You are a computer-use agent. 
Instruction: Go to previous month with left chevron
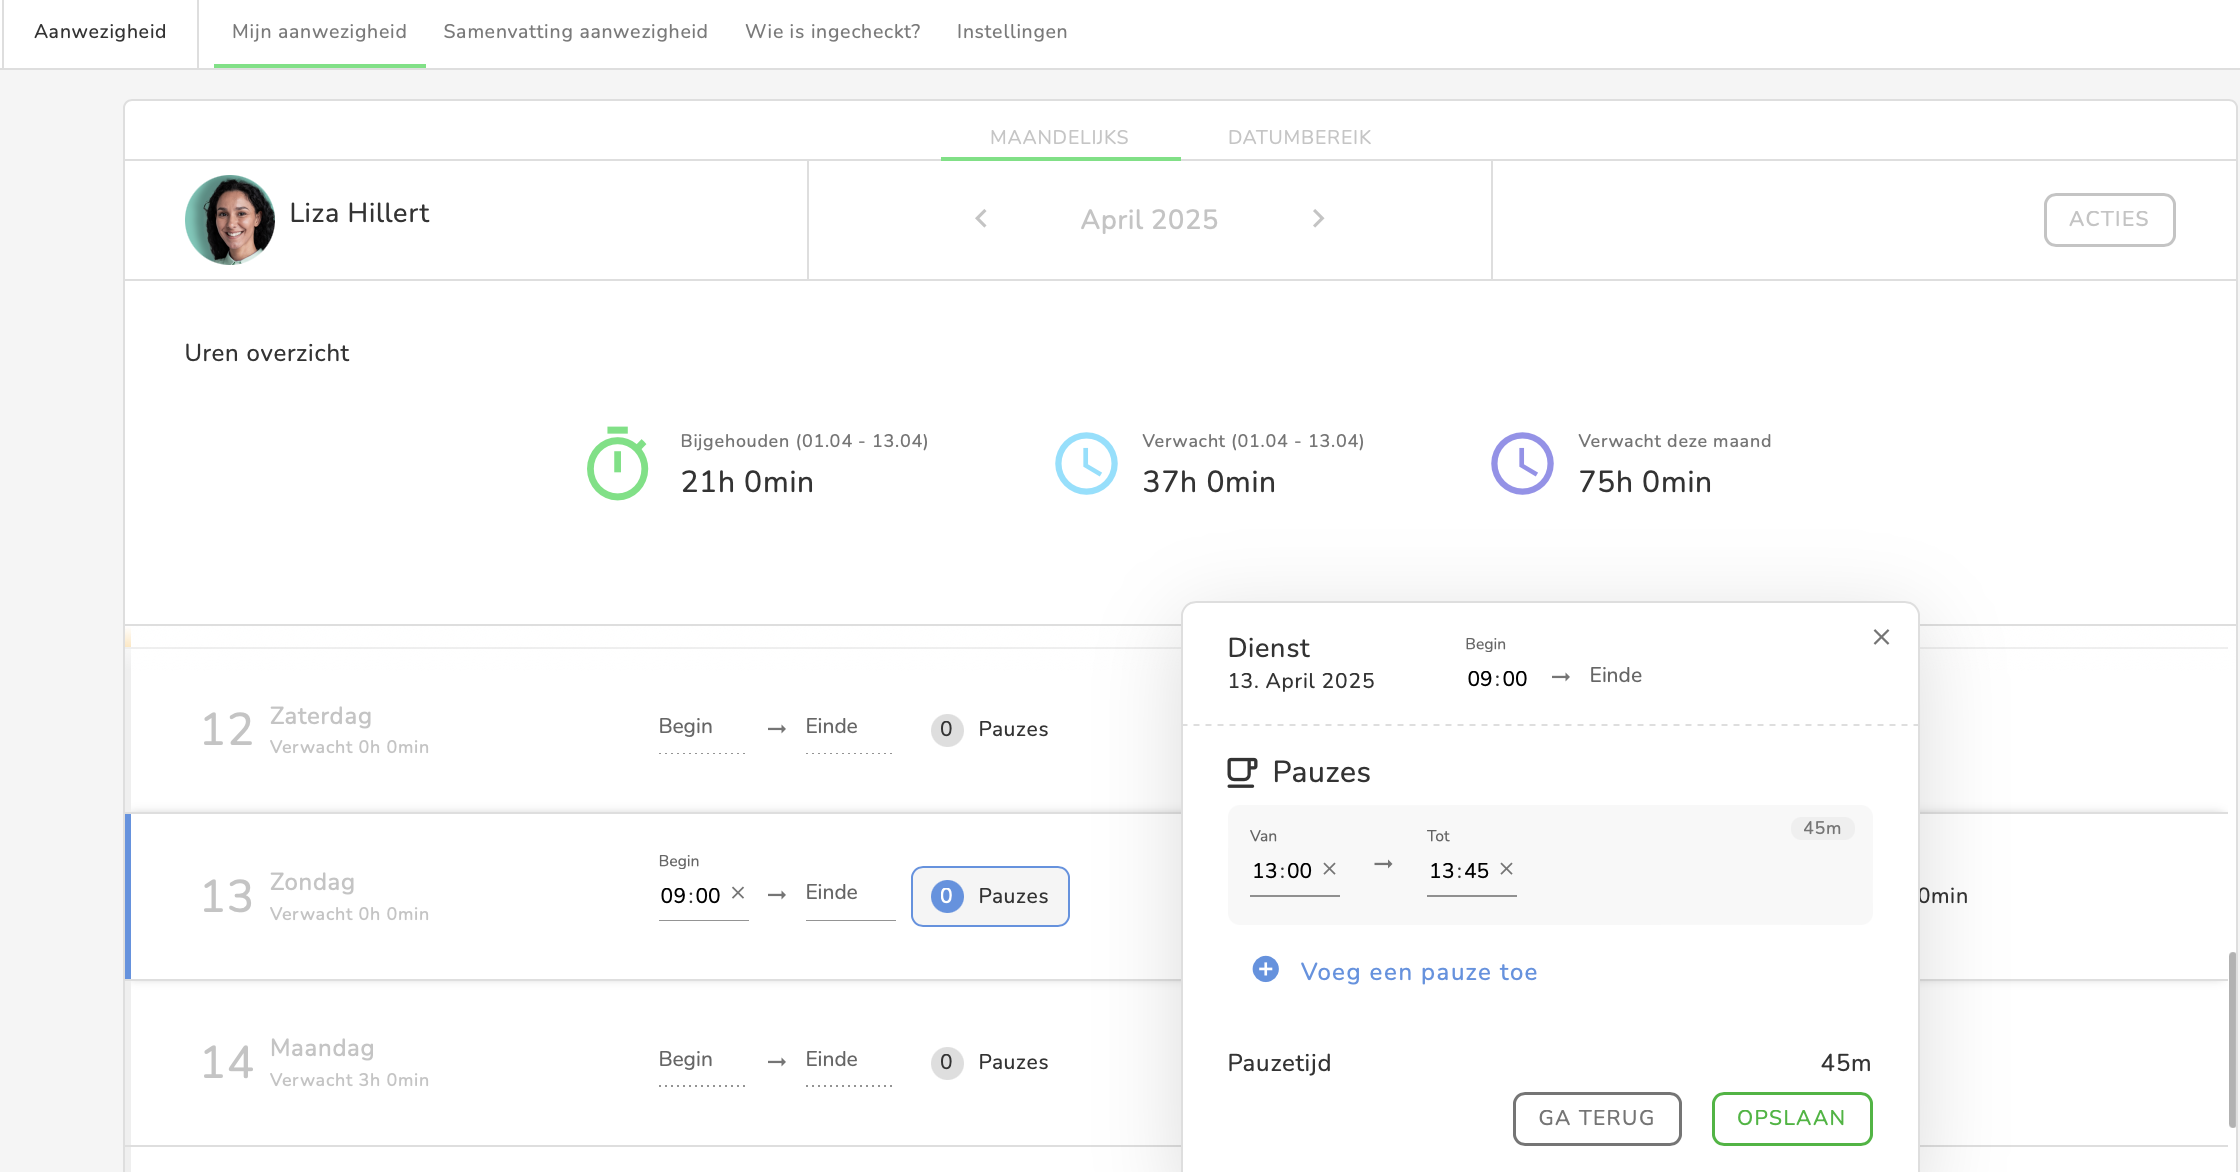[x=981, y=219]
